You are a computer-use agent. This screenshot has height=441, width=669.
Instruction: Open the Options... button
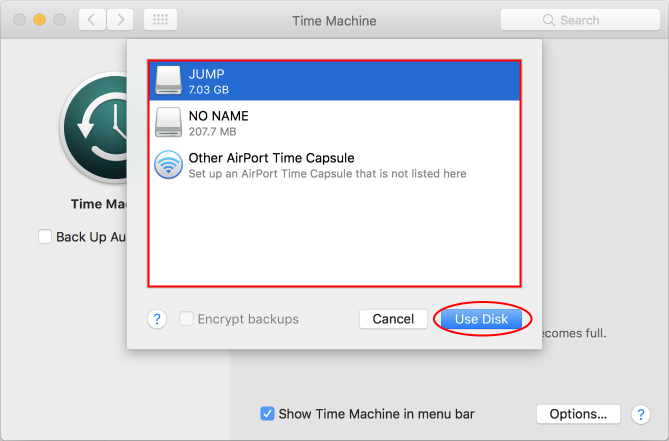[x=578, y=414]
